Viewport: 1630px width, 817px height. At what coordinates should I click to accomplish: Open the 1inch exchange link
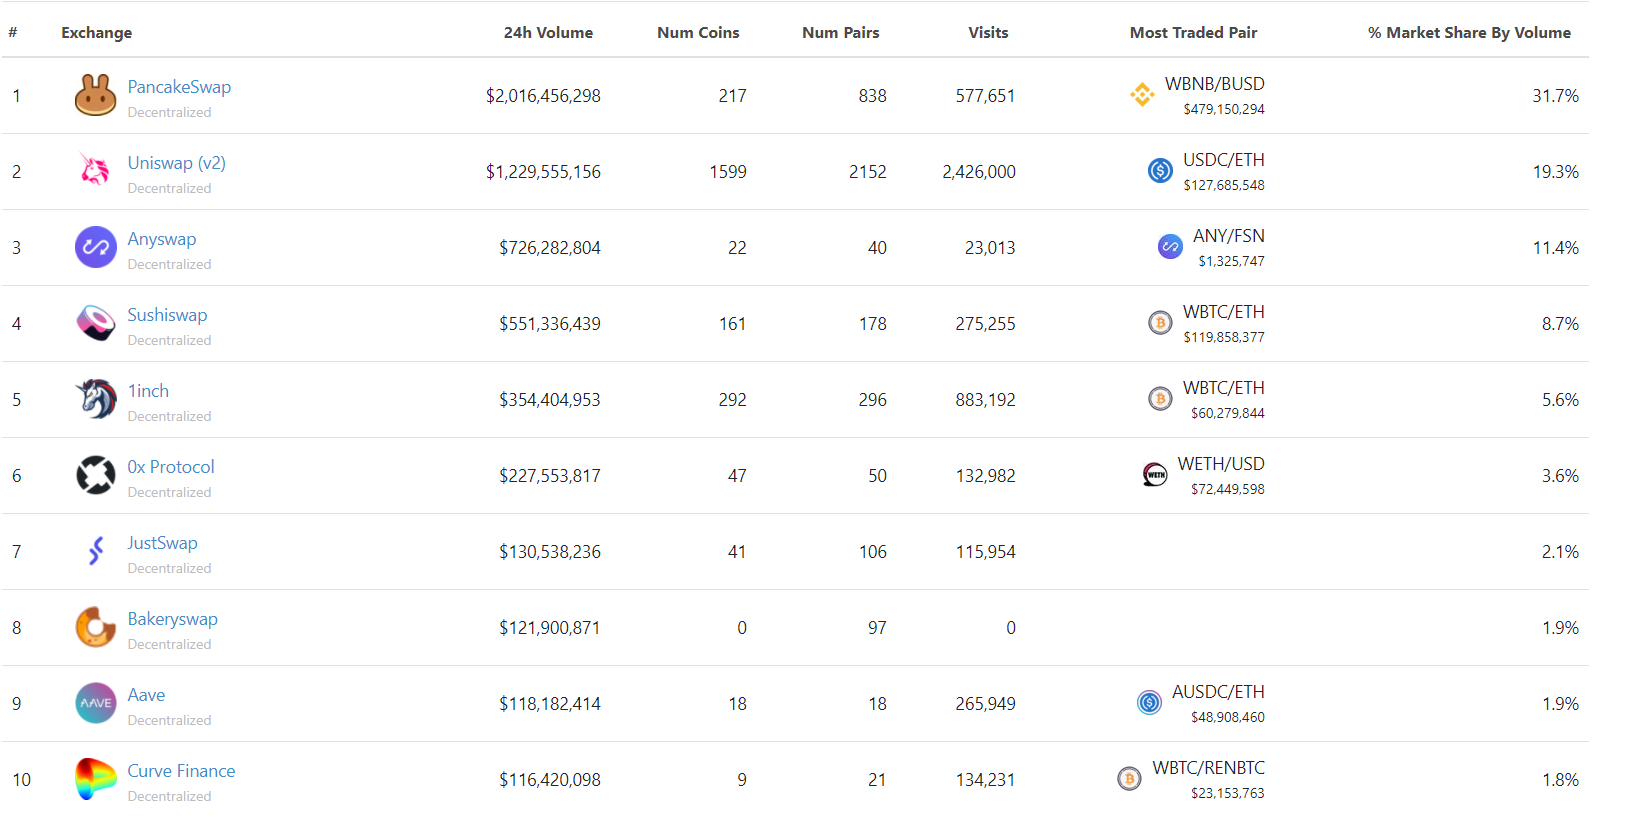click(x=148, y=391)
